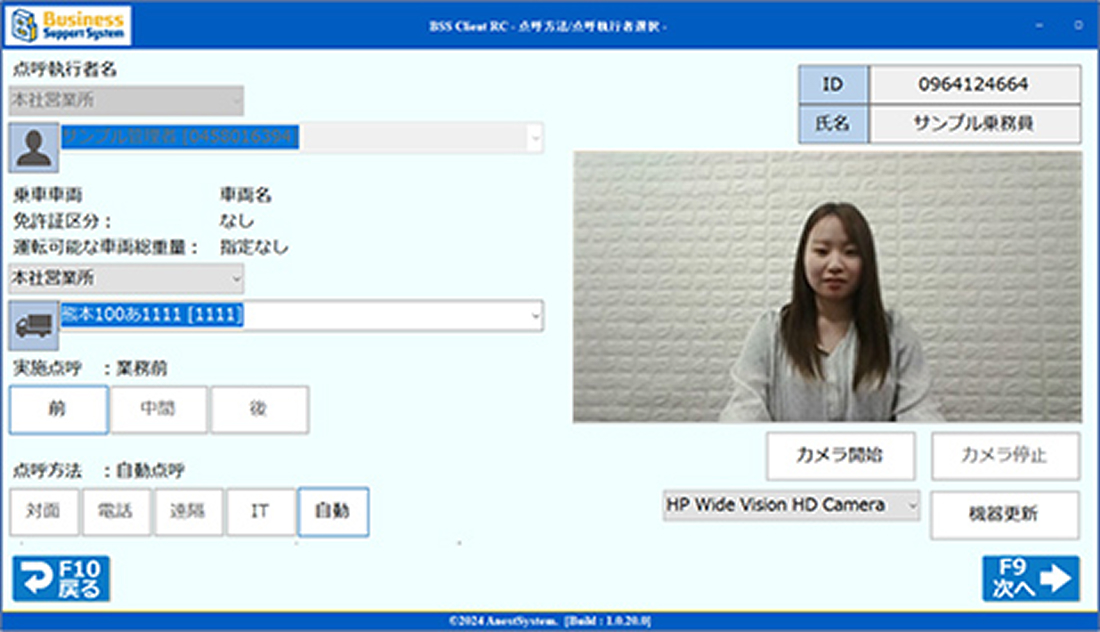Choose 電話 roll call method
The image size is (1100, 632).
point(117,511)
